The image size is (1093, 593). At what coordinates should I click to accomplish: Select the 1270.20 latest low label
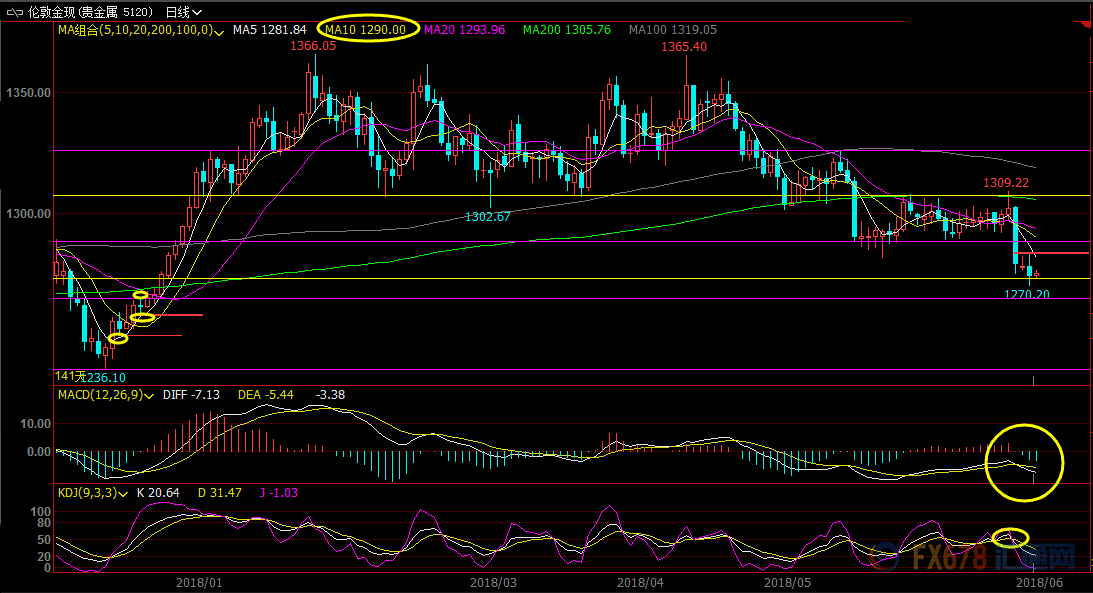(1026, 295)
